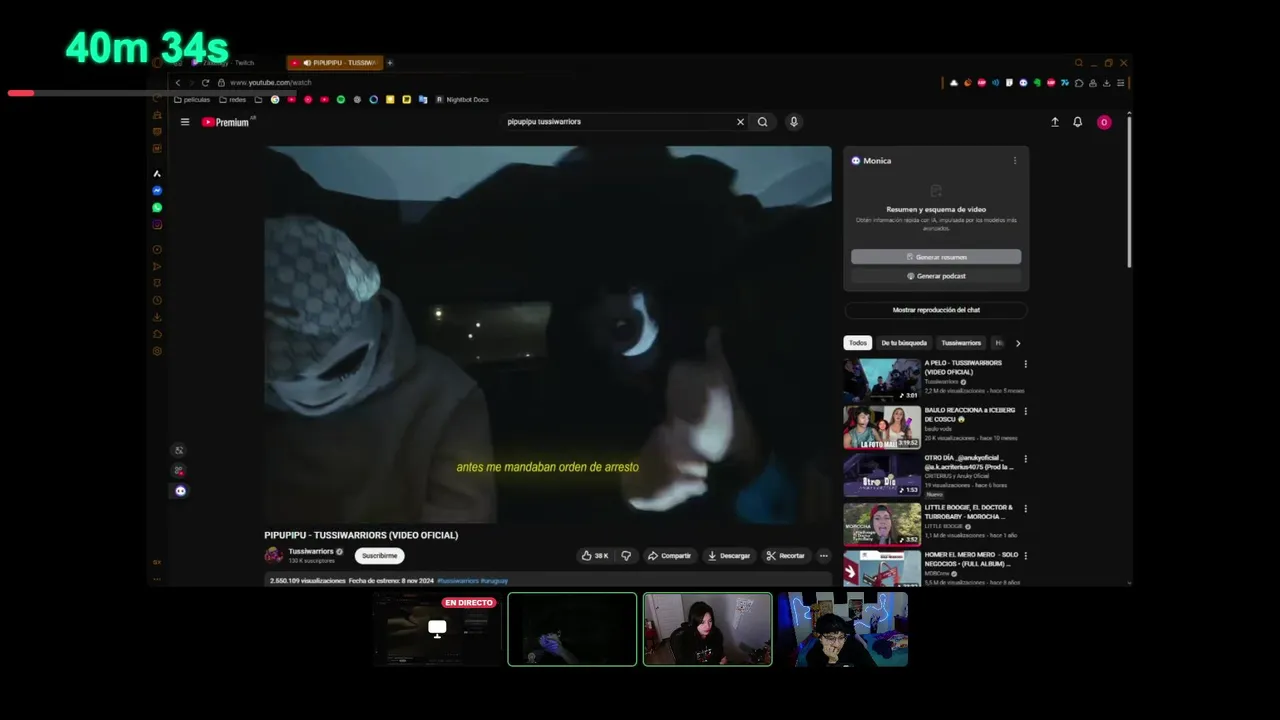Clear the YouTube search box text

coord(740,122)
